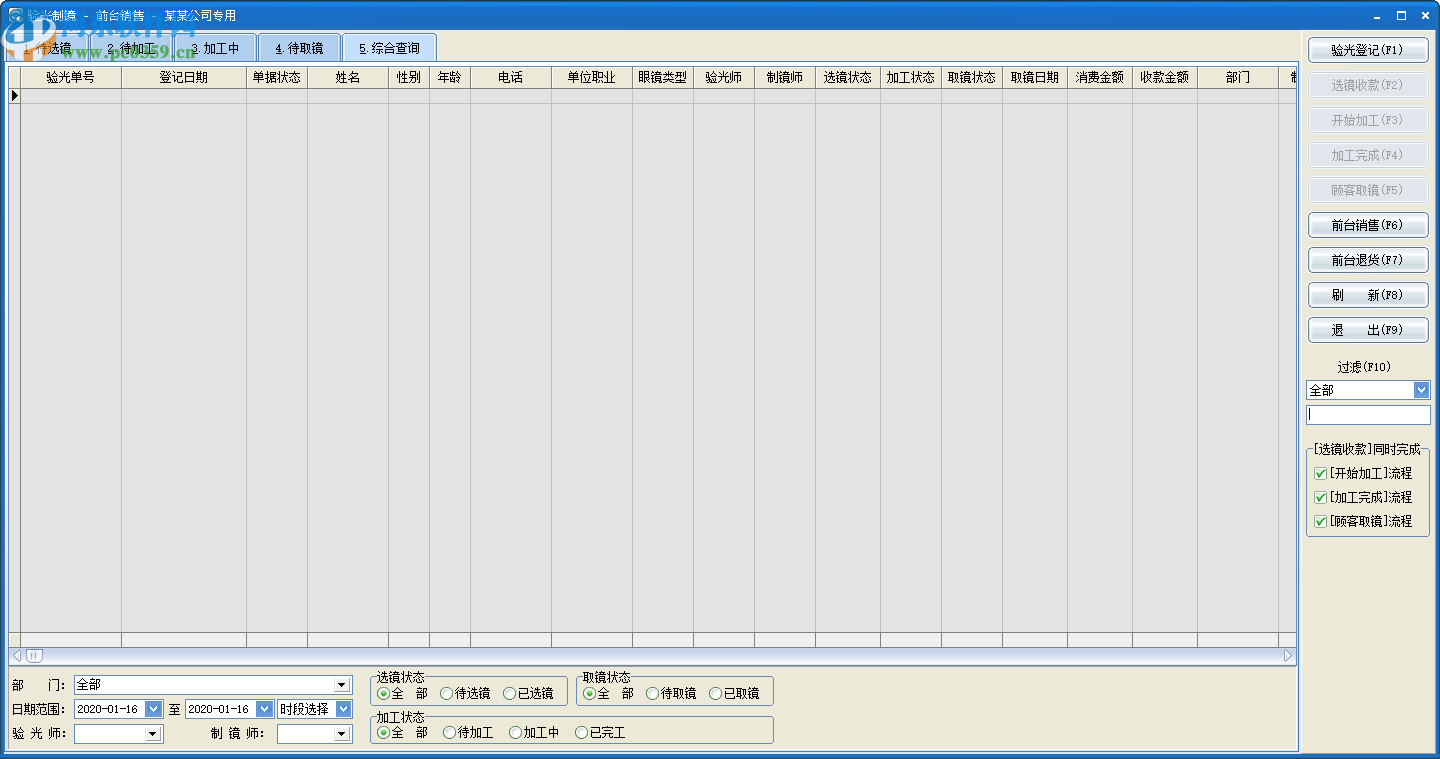Viewport: 1440px width, 759px height.
Task: Click the 验光师 column header
Action: click(724, 78)
